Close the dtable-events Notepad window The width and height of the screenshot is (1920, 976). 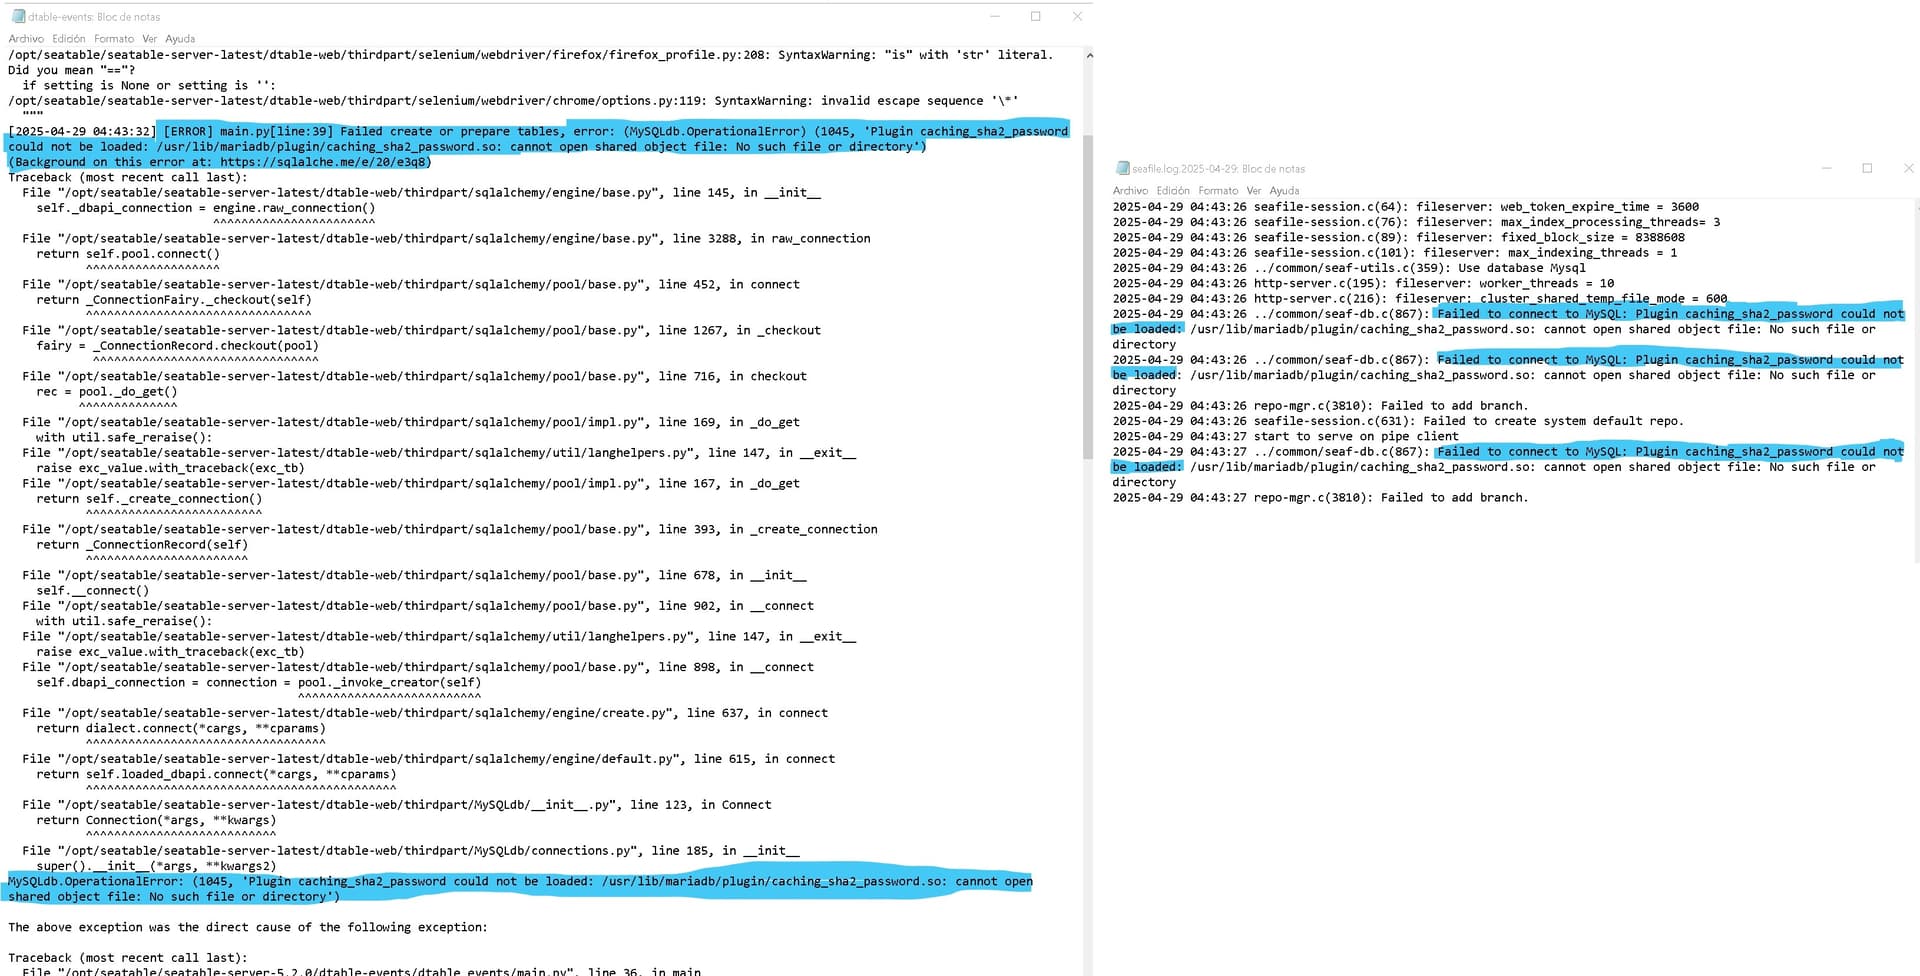tap(1077, 16)
